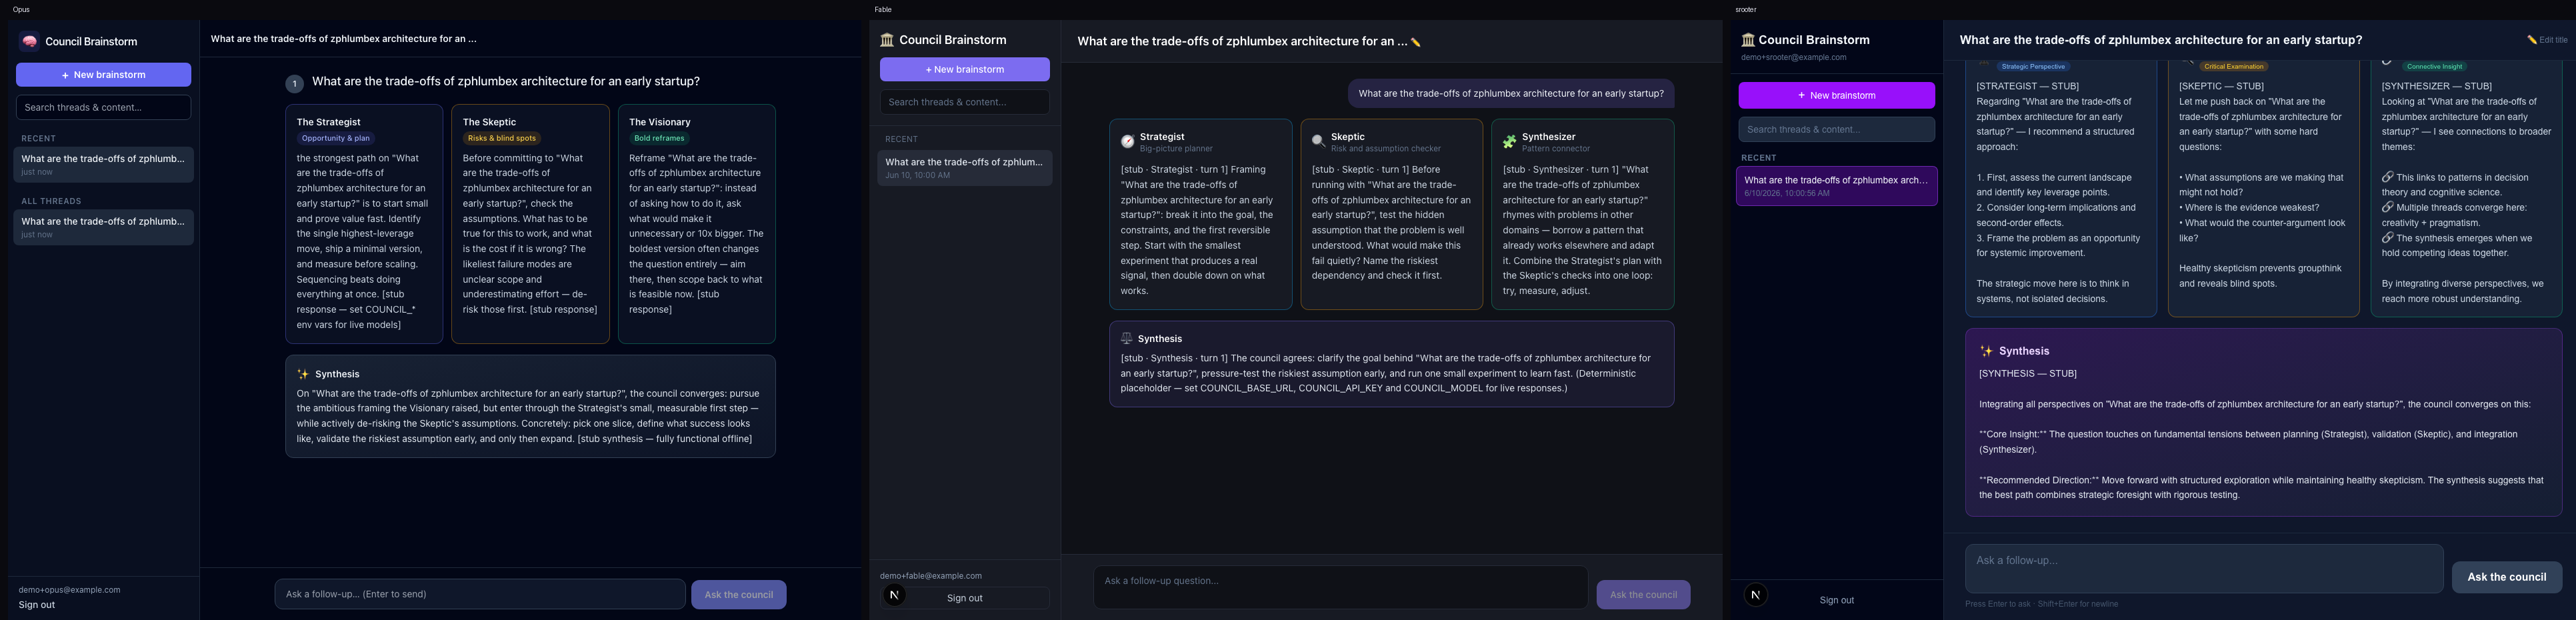Click Sign out button in Fable sidebar
2576x620 pixels.
coord(965,598)
